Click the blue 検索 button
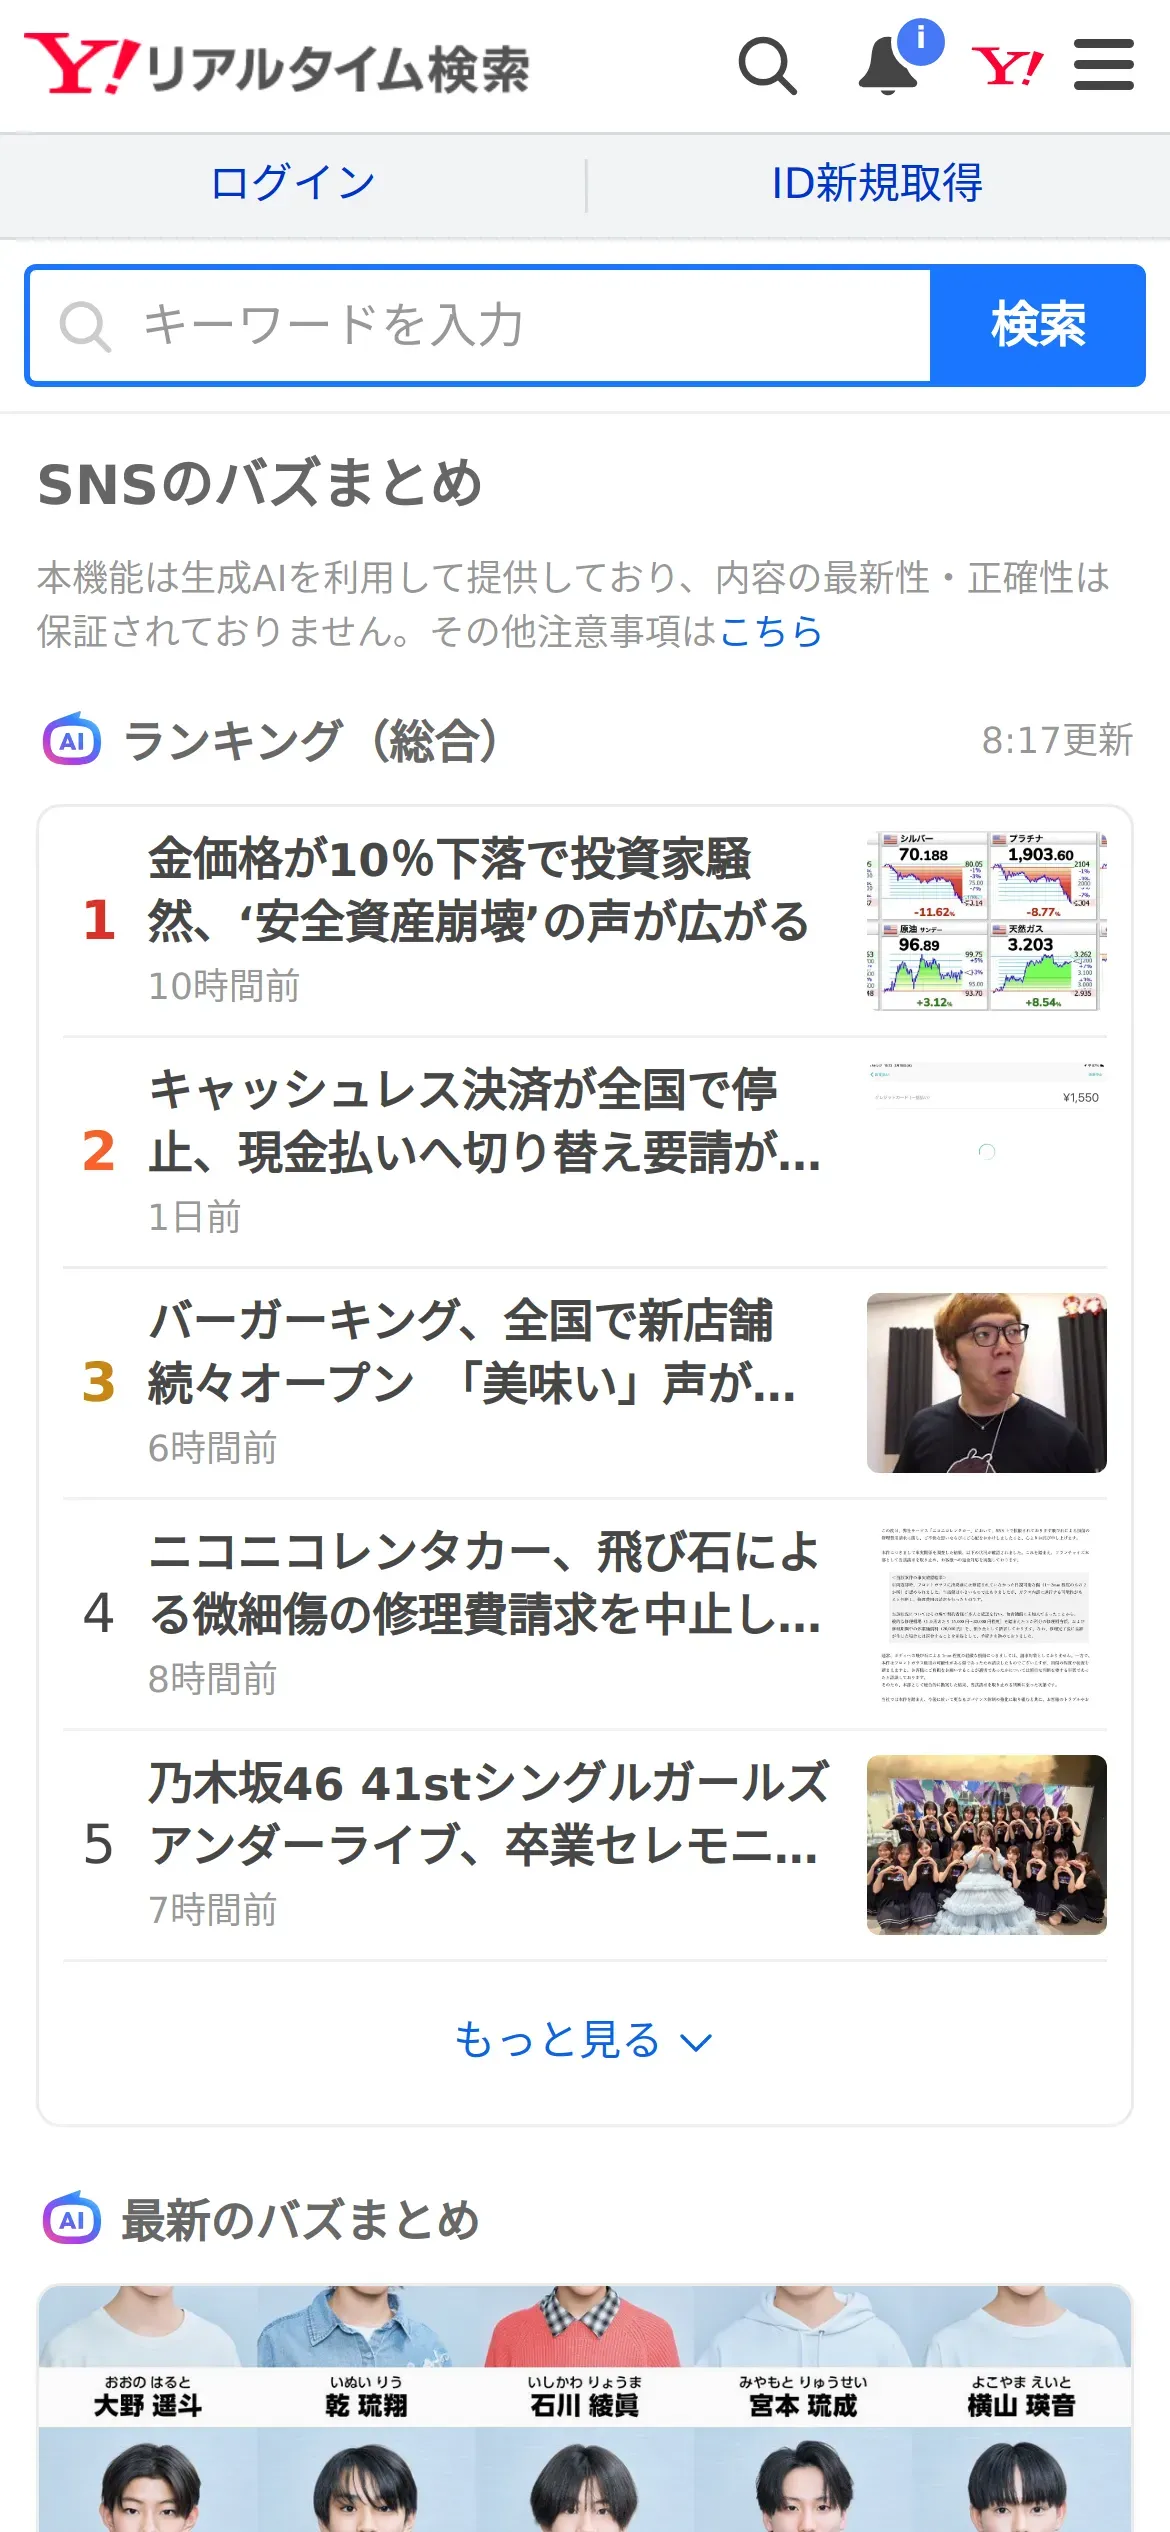This screenshot has width=1170, height=2532. click(x=1038, y=325)
